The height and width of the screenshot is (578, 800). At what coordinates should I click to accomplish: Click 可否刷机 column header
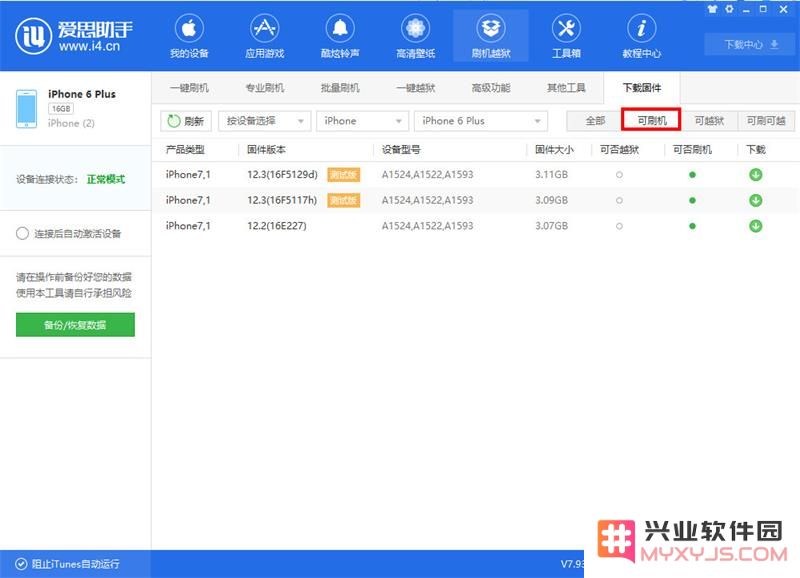click(x=692, y=149)
